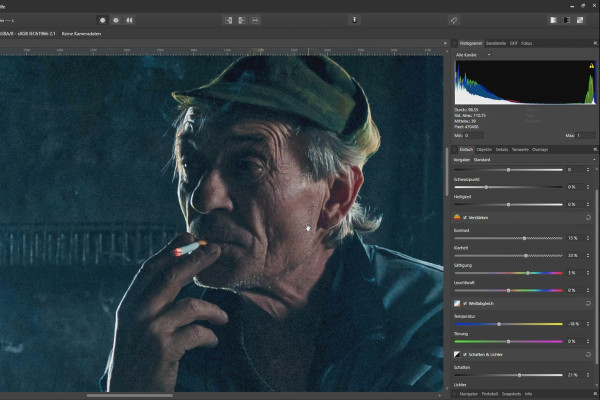Open the Assistant options icon

(354, 20)
